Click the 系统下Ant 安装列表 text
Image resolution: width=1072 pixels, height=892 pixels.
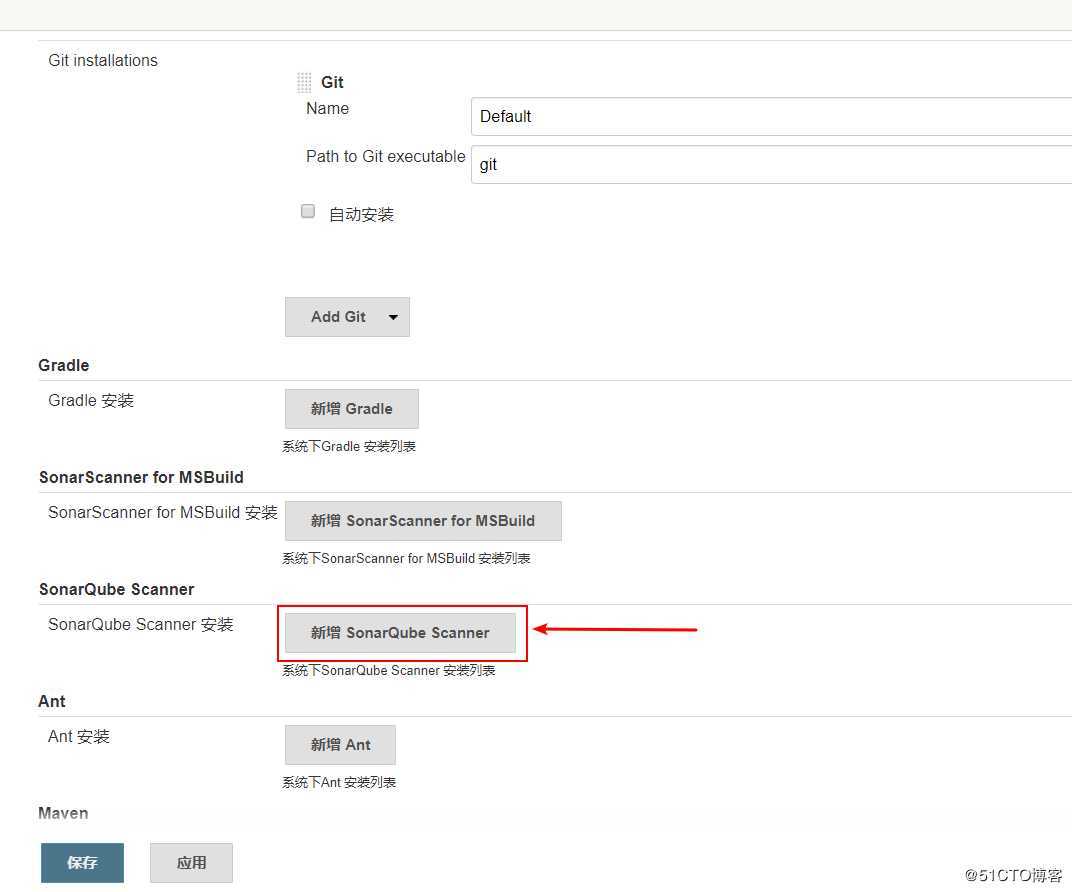(x=339, y=783)
